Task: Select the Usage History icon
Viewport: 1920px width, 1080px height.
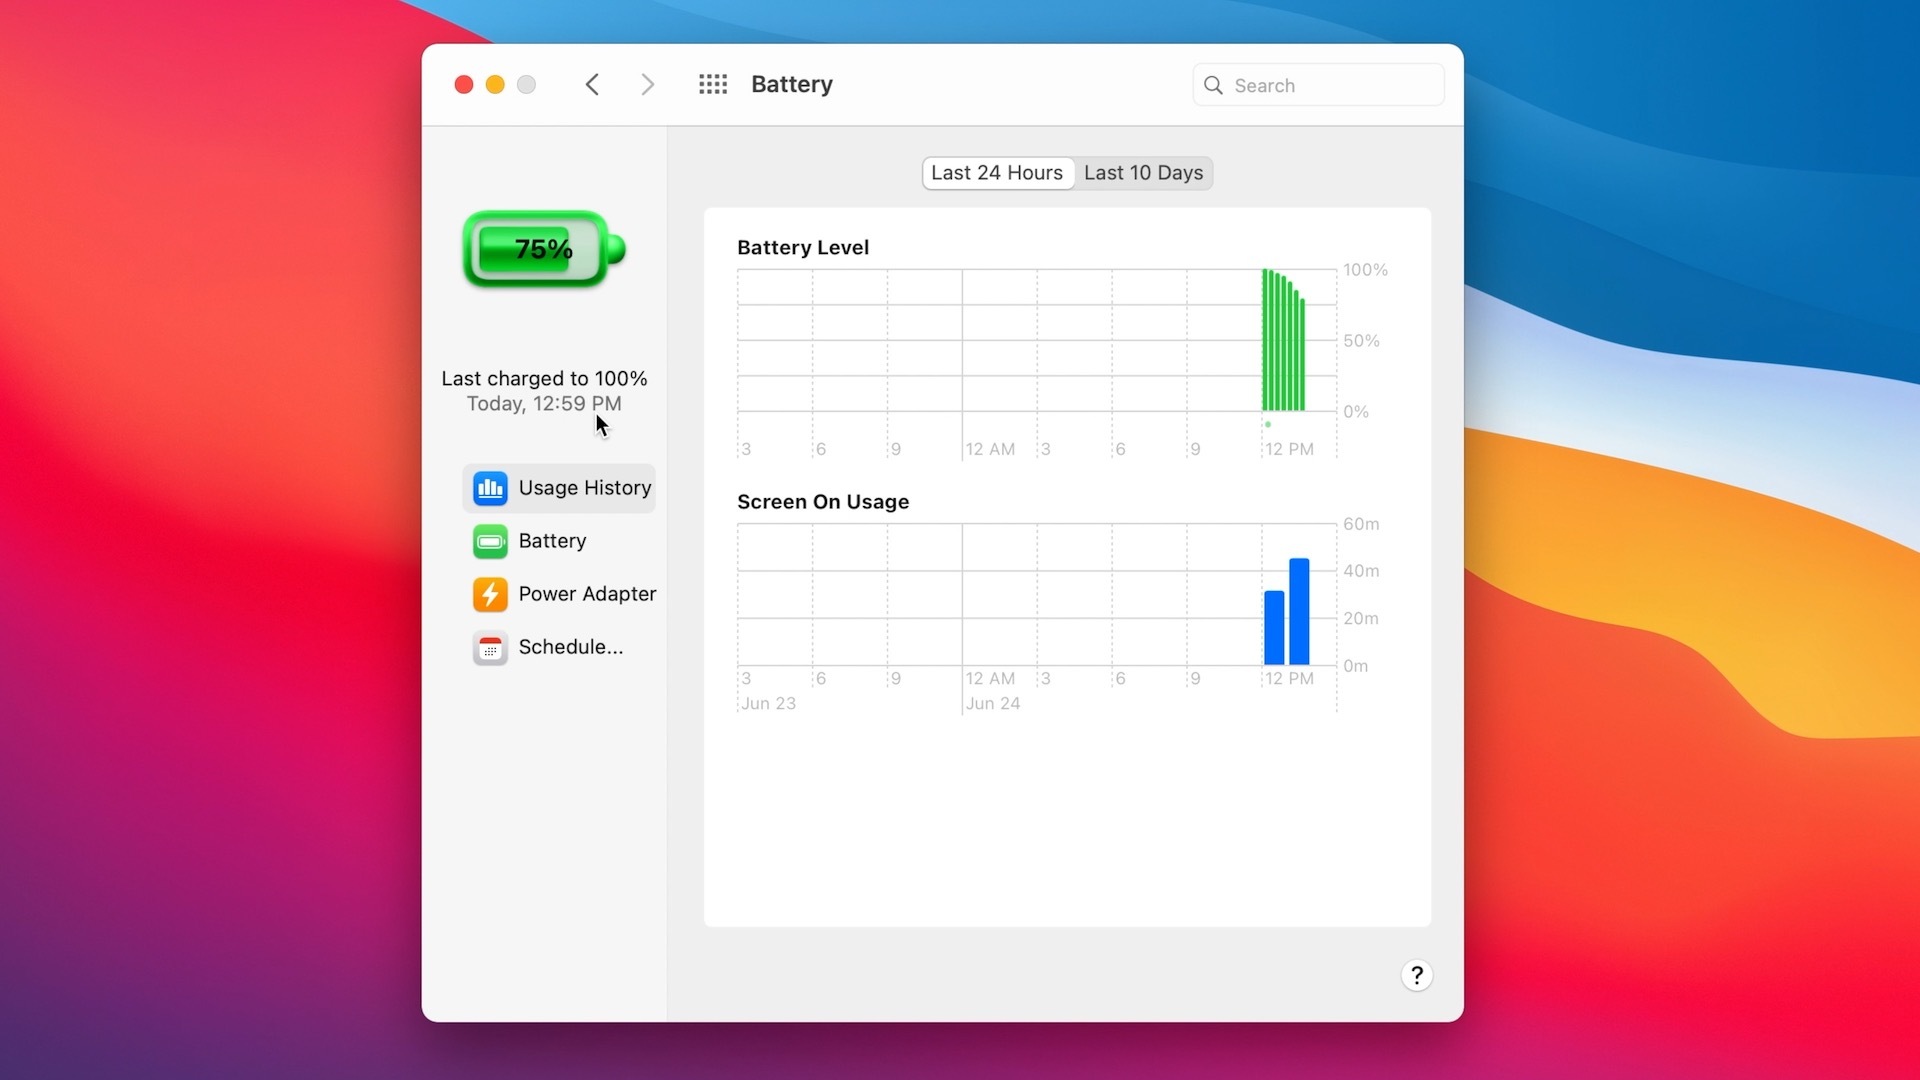Action: (489, 487)
